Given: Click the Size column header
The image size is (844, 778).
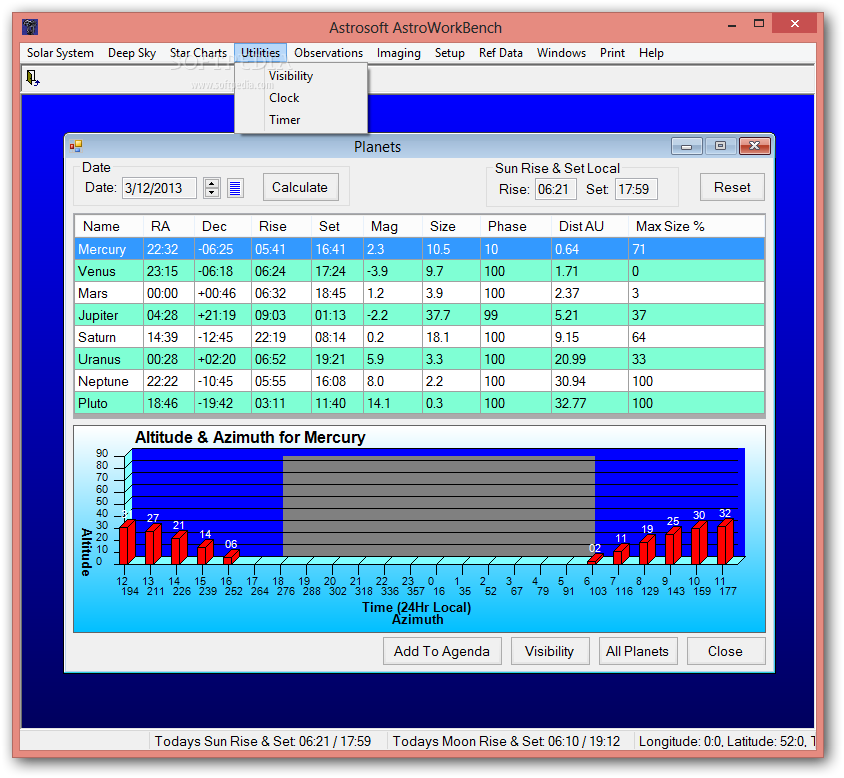Looking at the screenshot, I should (x=452, y=227).
